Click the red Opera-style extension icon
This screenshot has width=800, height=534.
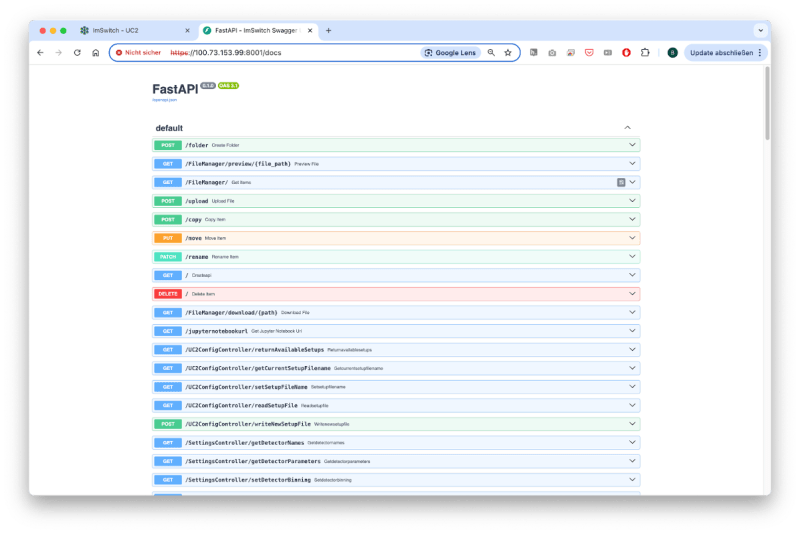coord(626,53)
